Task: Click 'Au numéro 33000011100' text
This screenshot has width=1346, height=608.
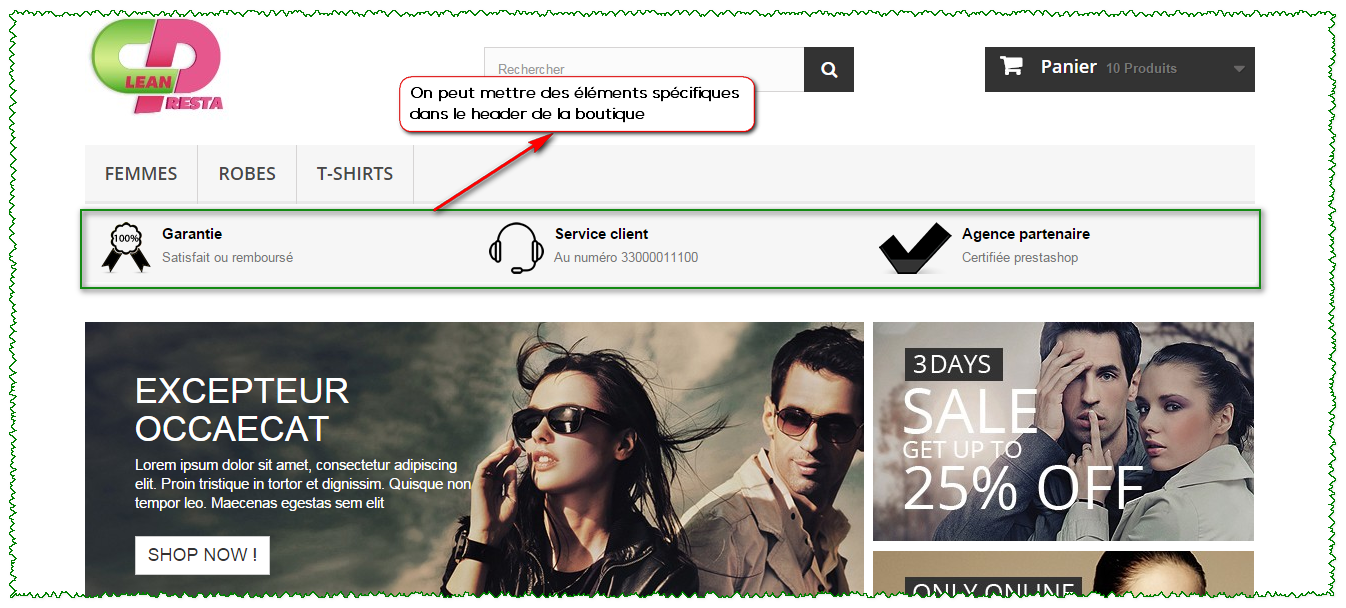Action: click(x=626, y=257)
